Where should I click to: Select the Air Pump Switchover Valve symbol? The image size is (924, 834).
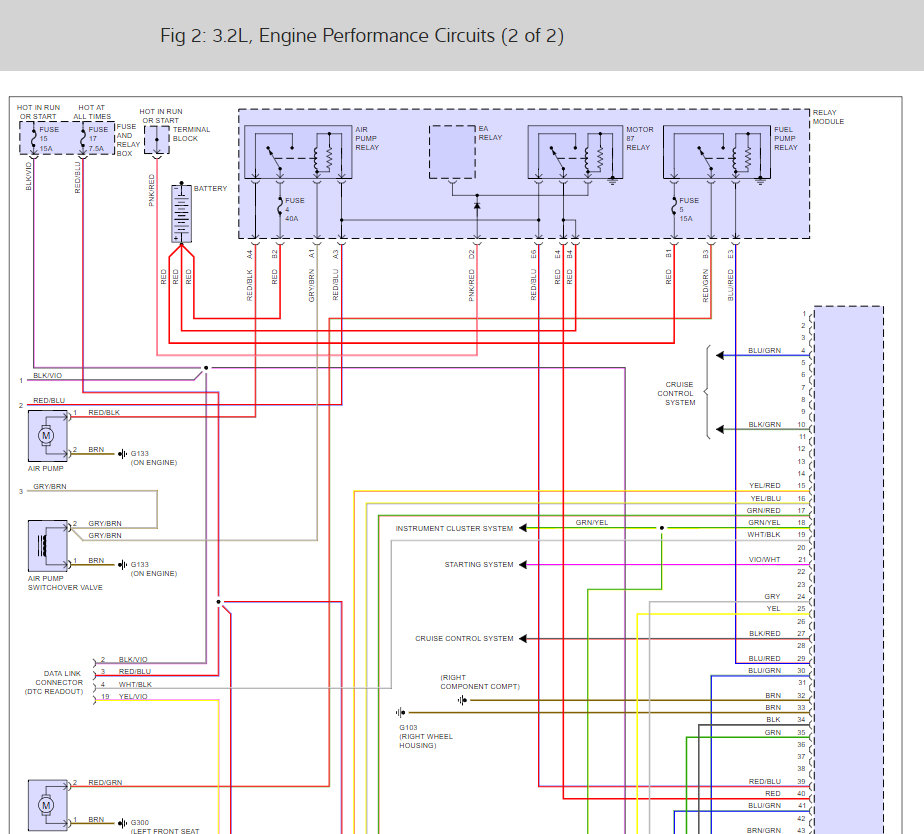(x=47, y=546)
